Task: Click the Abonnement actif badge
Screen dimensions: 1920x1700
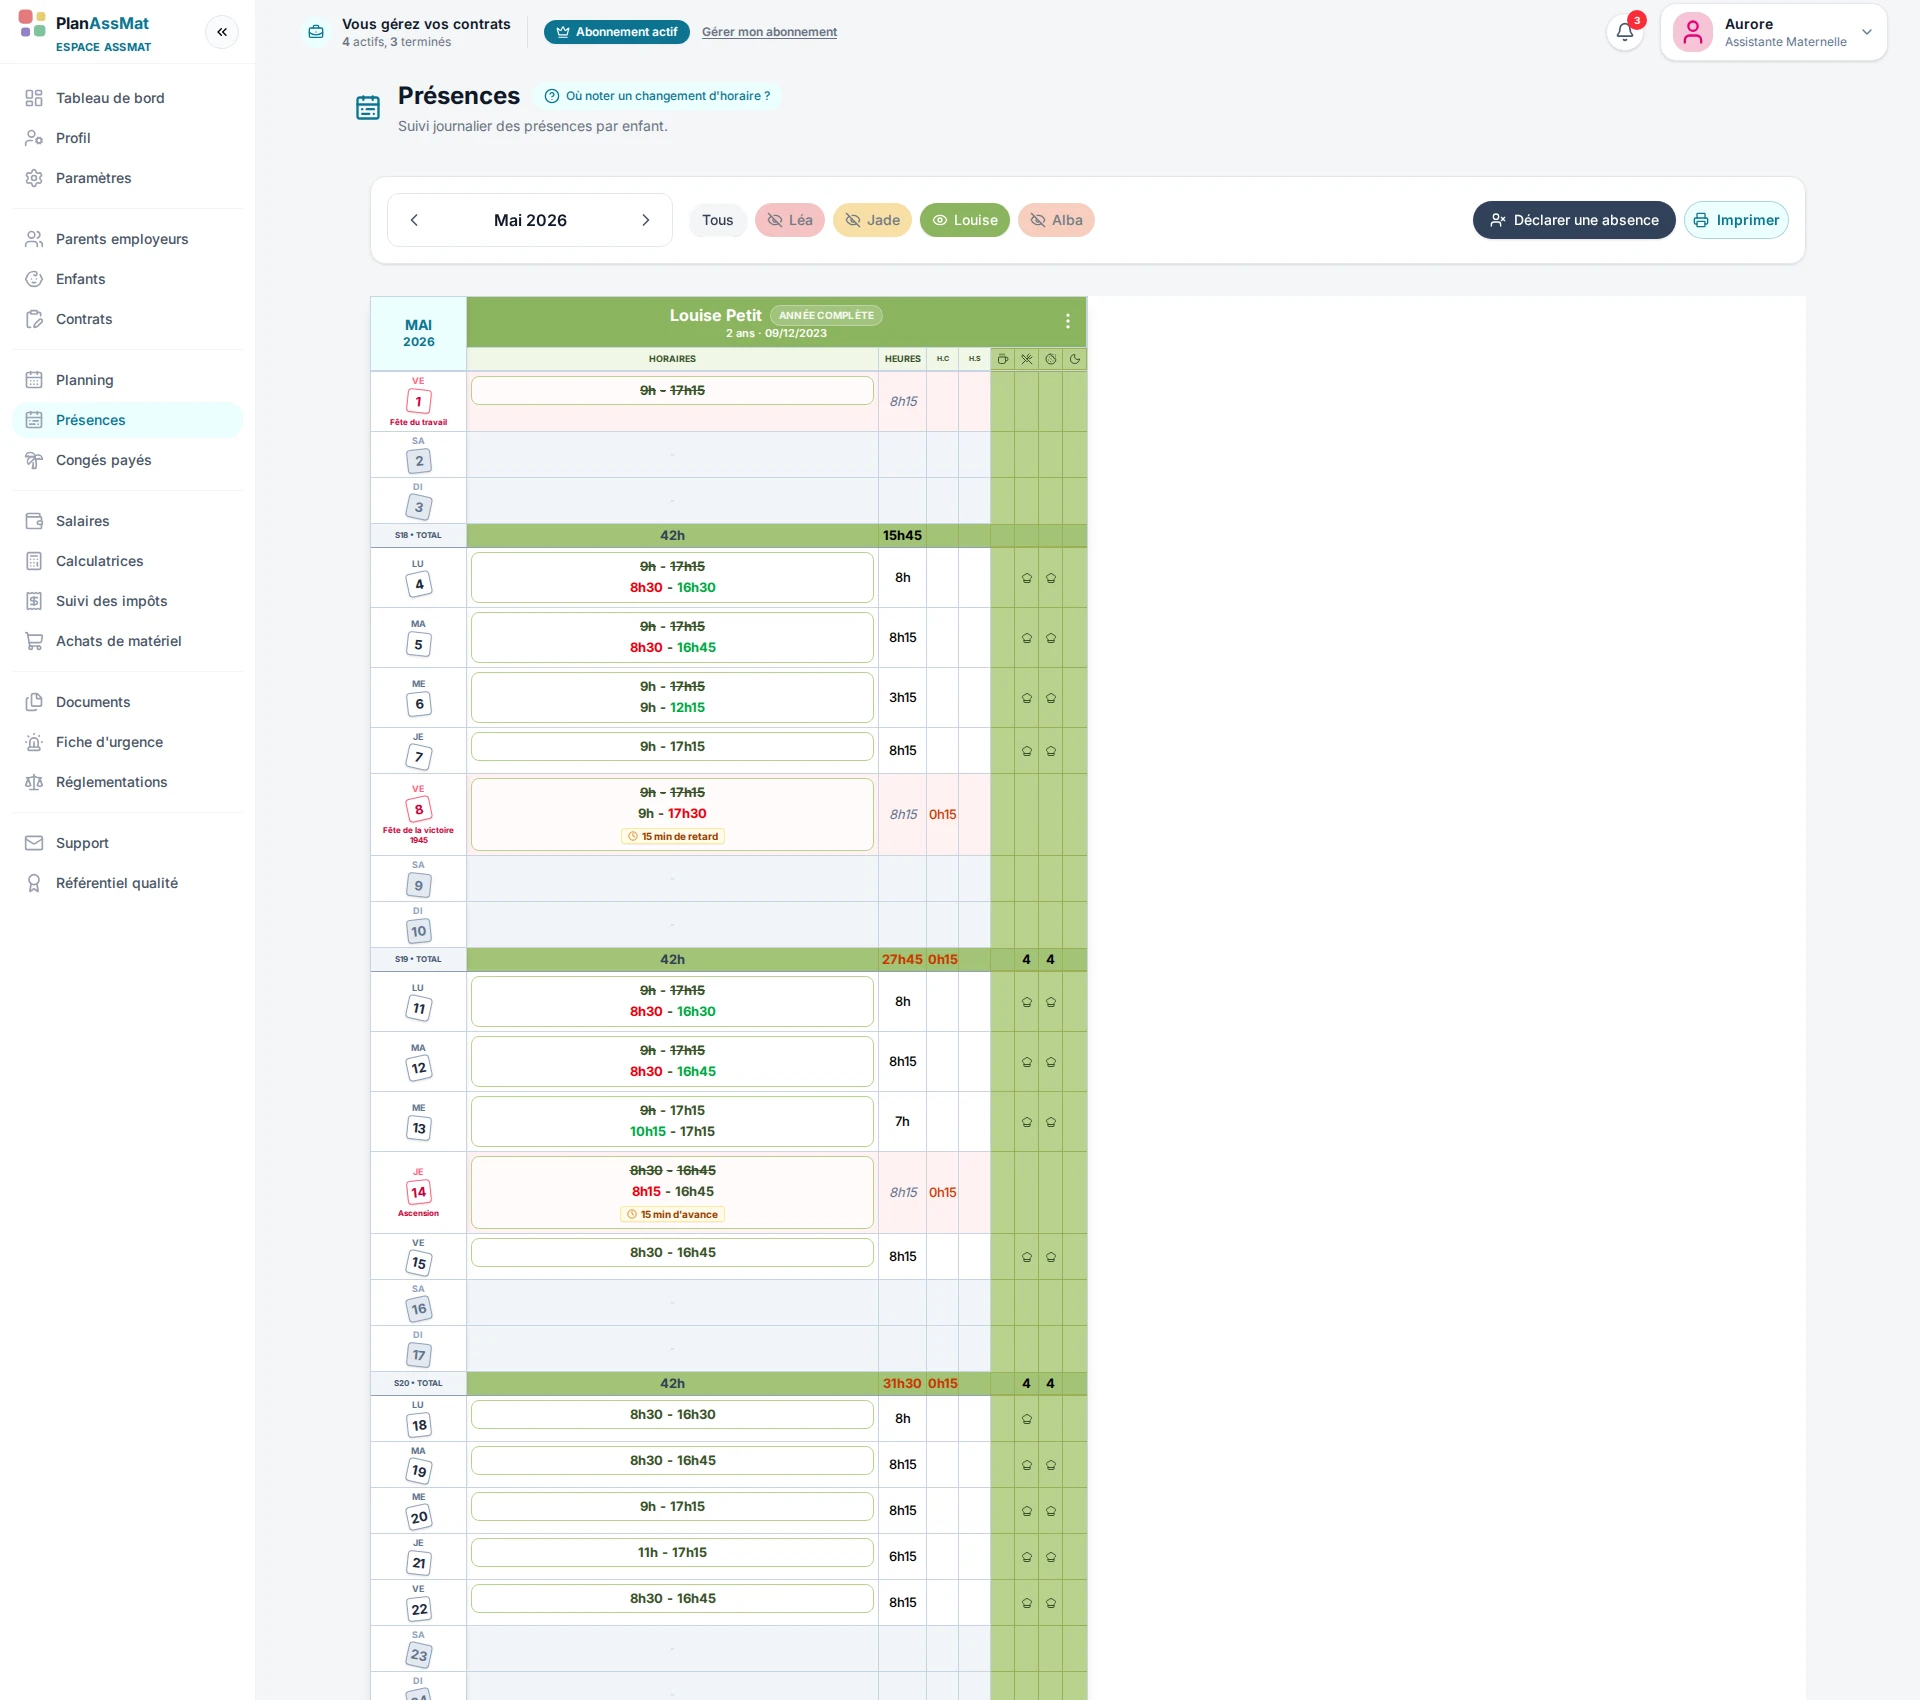Action: coord(617,32)
